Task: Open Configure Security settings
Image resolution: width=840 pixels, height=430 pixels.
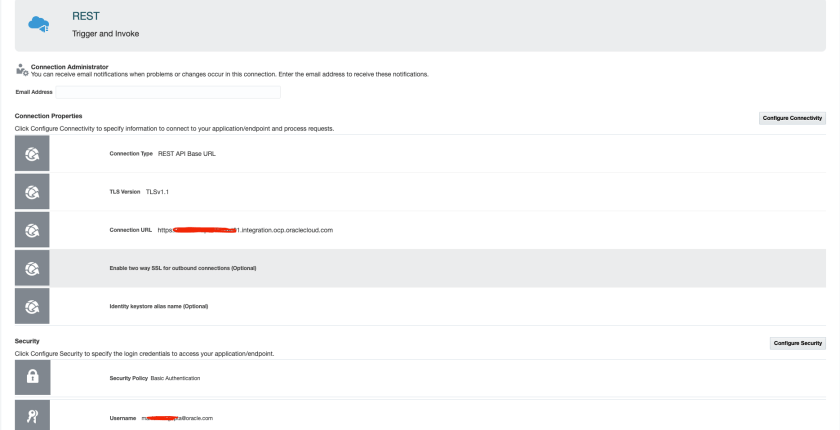Action: (797, 343)
